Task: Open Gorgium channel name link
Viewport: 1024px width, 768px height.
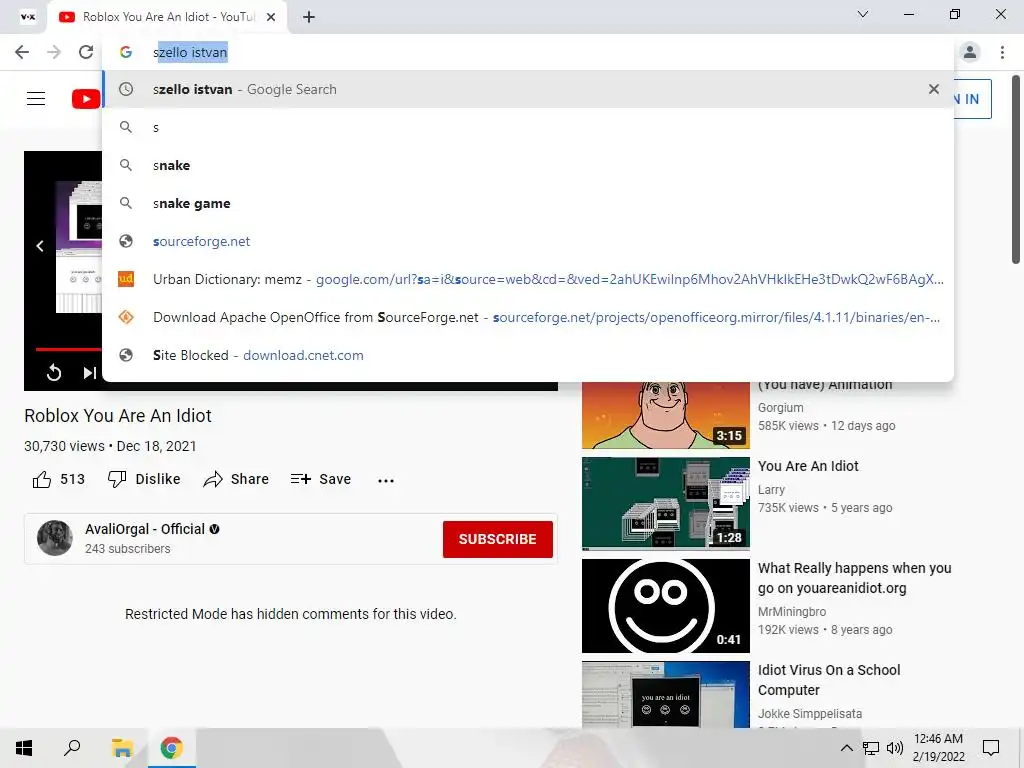Action: coord(780,408)
